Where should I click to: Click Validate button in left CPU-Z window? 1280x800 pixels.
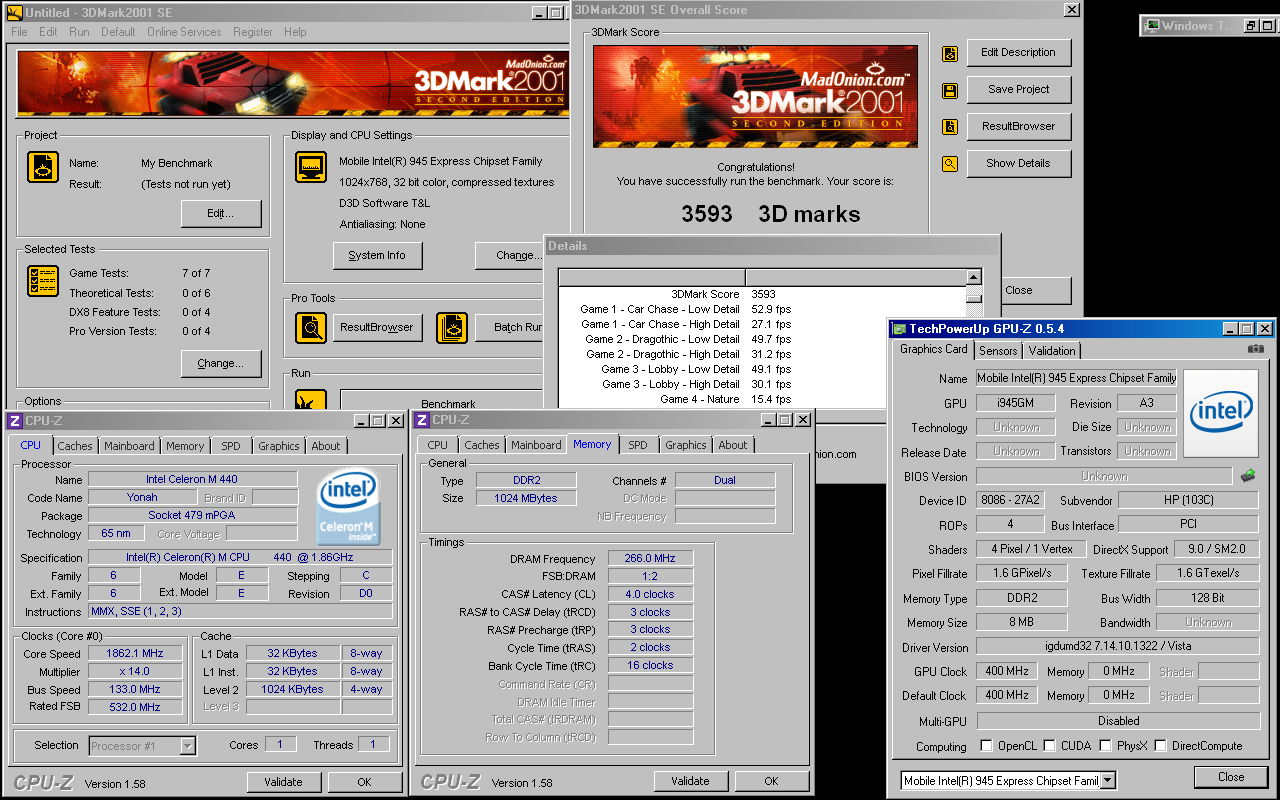[x=283, y=782]
